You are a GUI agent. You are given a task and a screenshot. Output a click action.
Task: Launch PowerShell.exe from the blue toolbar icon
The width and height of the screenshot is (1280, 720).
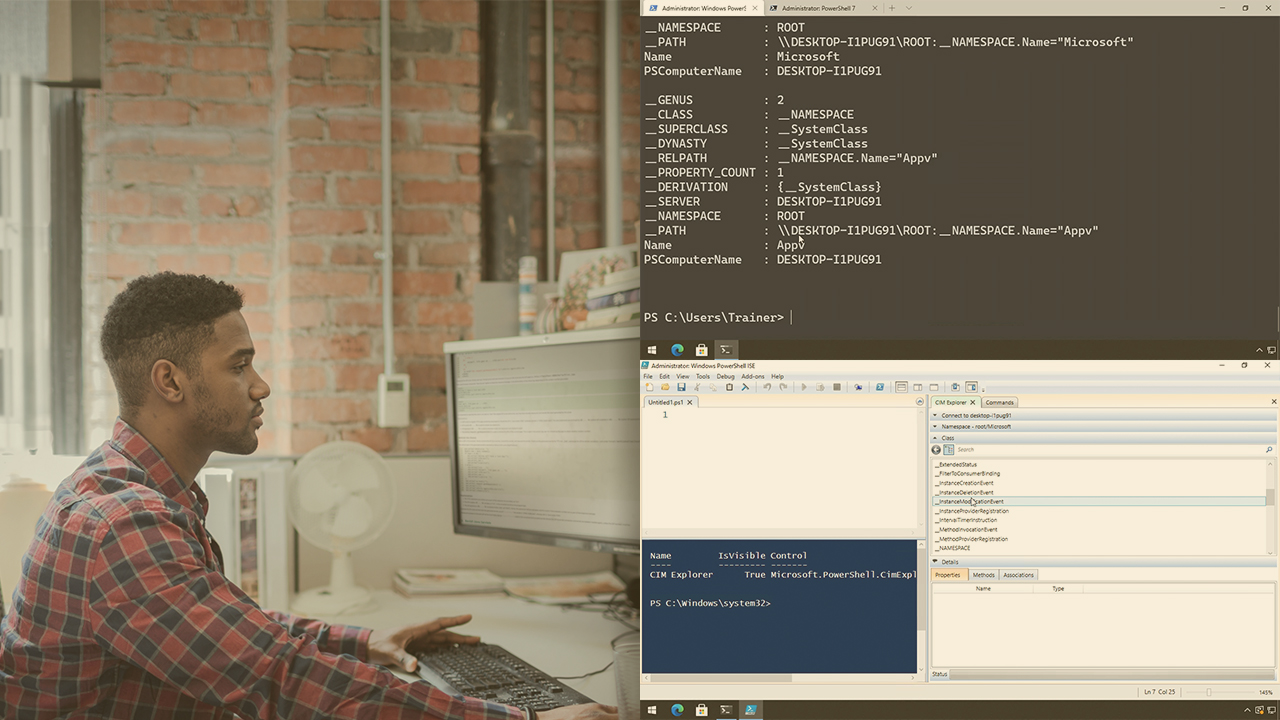coord(879,387)
